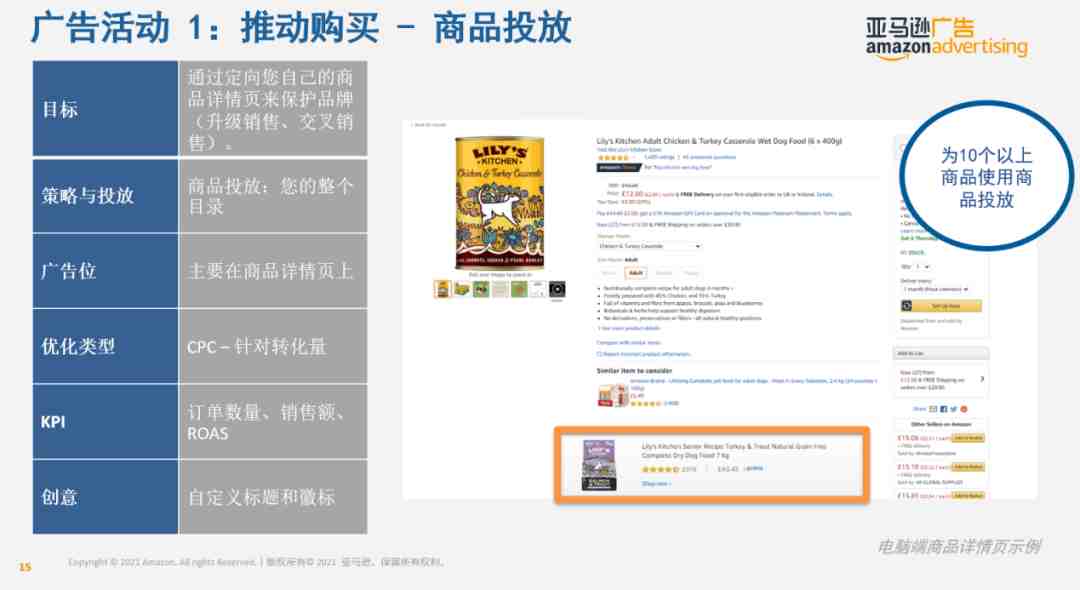Viewport: 1080px width, 590px height.
Task: Click the '为10个以上商品使用商品投放' callout text
Action: (986, 178)
